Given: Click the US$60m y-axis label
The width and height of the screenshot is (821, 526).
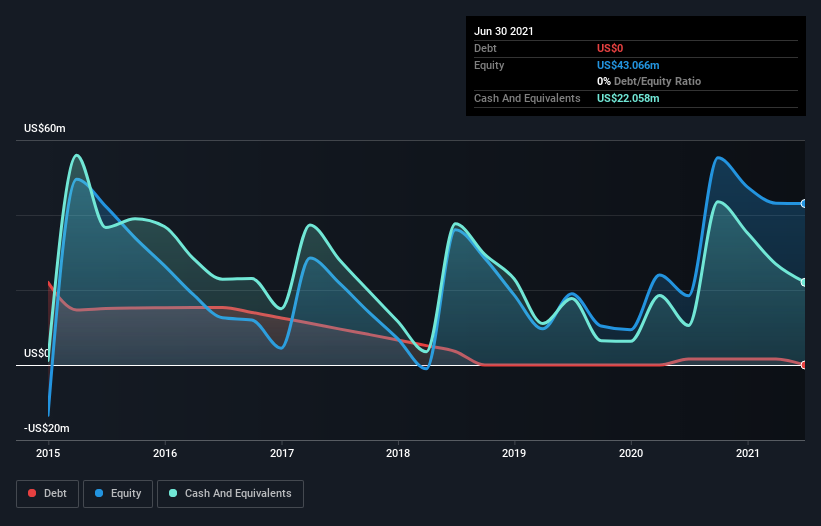Looking at the screenshot, I should [45, 128].
